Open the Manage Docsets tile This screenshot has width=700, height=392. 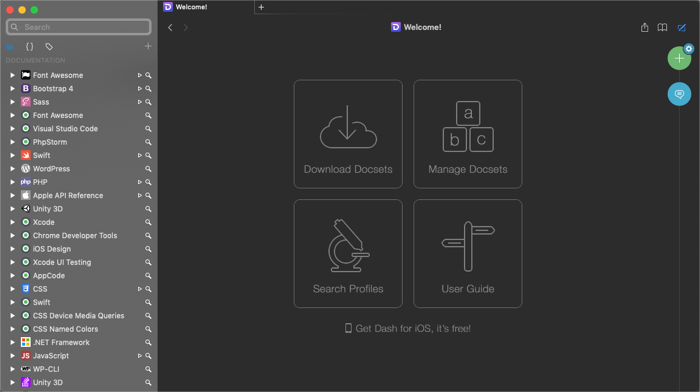(x=467, y=134)
